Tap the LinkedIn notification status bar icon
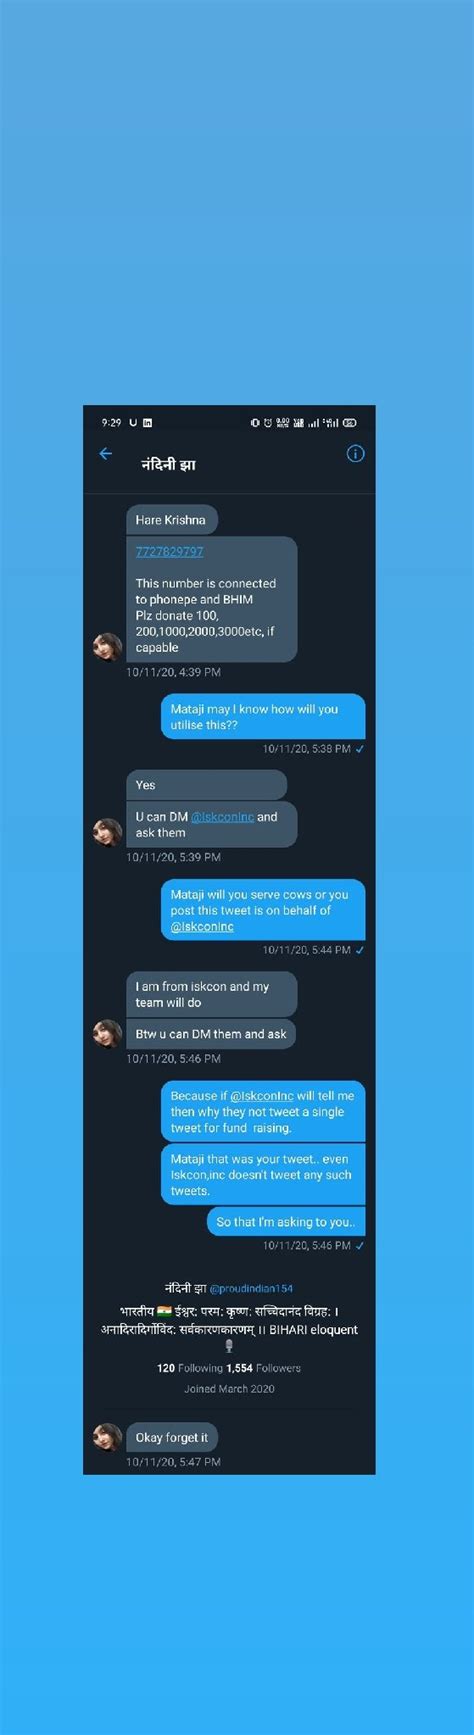 [x=147, y=423]
